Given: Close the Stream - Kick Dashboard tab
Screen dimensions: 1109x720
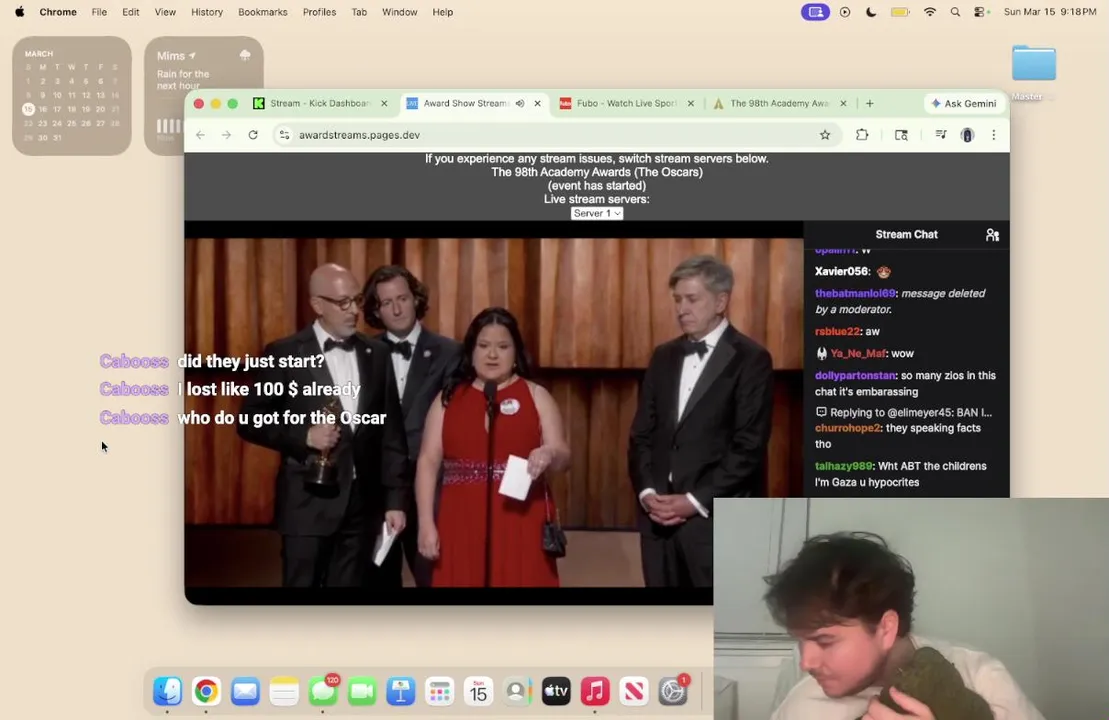Looking at the screenshot, I should point(384,103).
